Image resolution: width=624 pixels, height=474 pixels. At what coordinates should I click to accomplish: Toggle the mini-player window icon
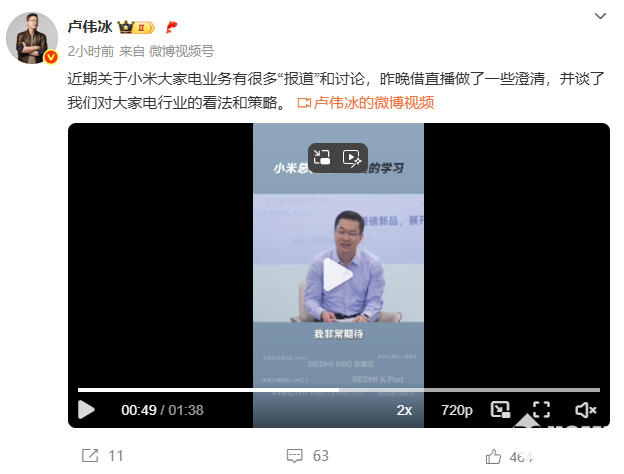tap(501, 410)
